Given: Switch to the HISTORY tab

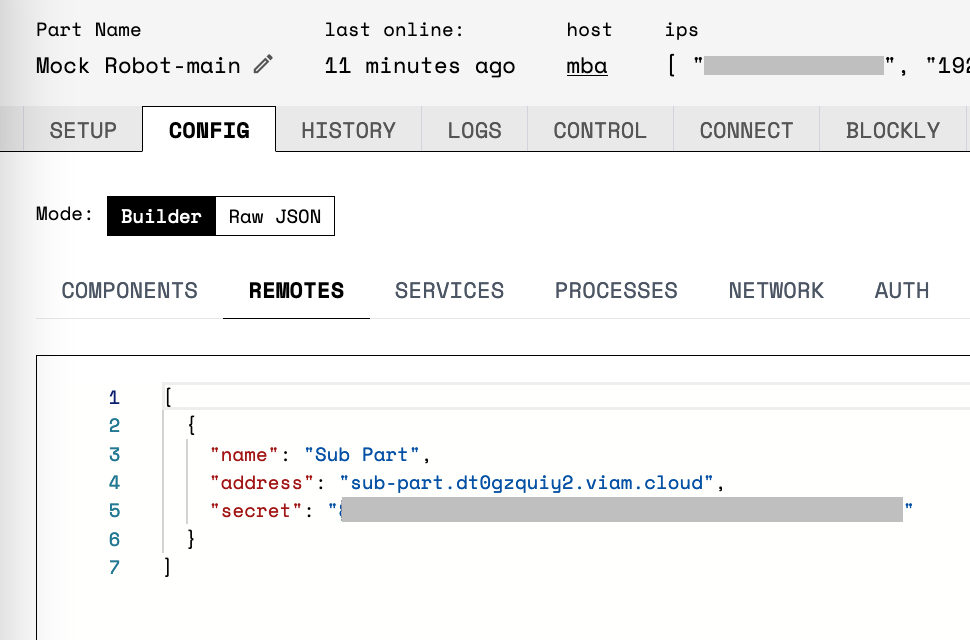Looking at the screenshot, I should pos(348,129).
